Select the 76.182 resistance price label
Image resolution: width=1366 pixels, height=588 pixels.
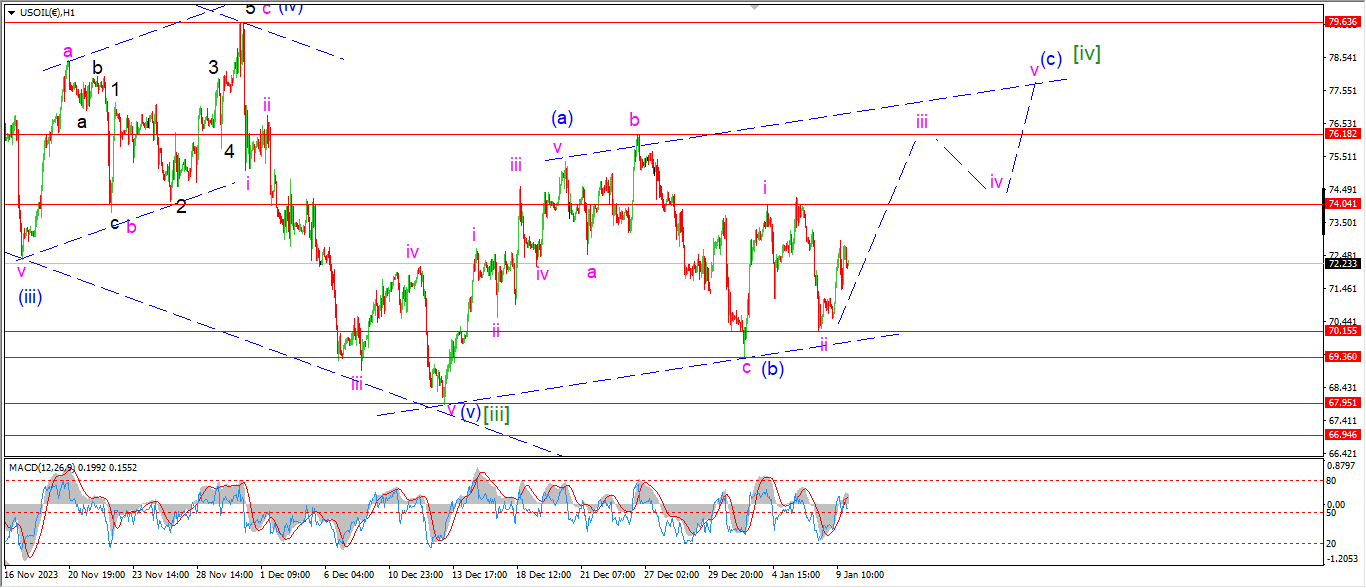coord(1341,133)
